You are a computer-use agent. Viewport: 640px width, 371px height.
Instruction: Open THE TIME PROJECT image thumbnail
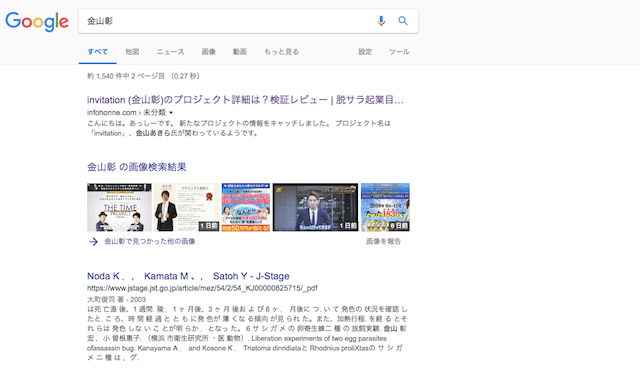pos(119,207)
